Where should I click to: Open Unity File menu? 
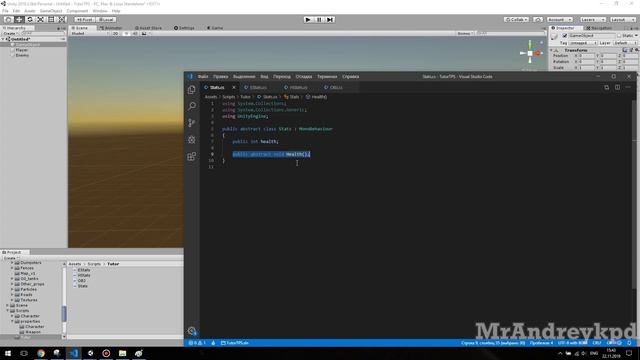(5, 11)
